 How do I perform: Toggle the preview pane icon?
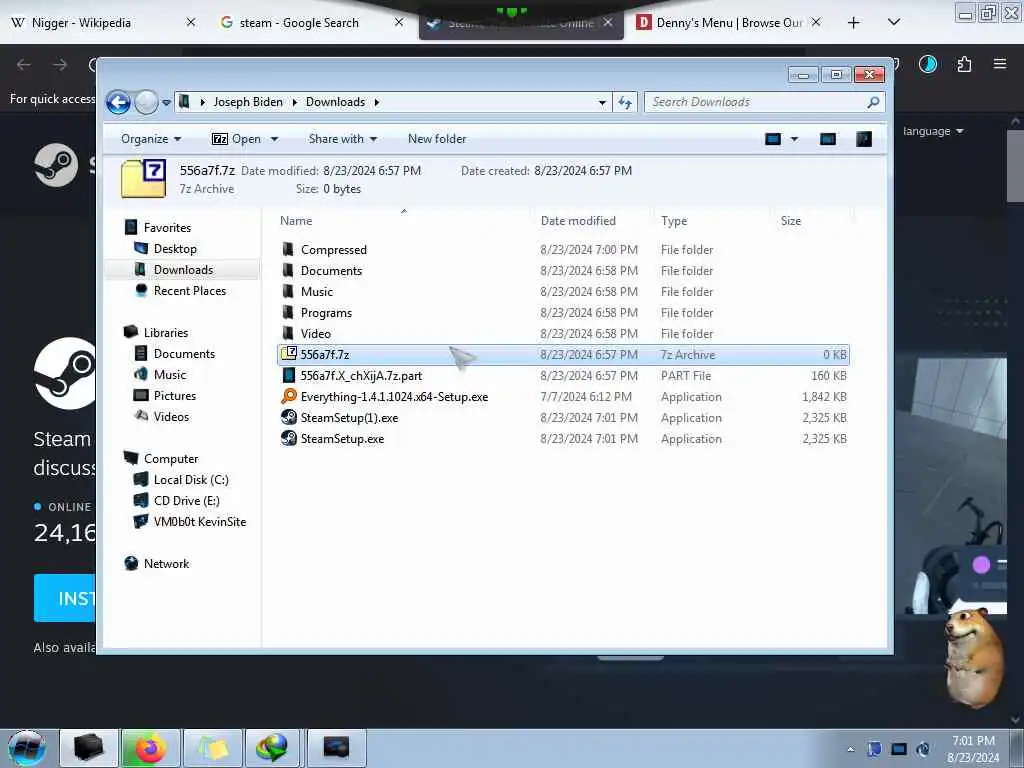[x=827, y=139]
